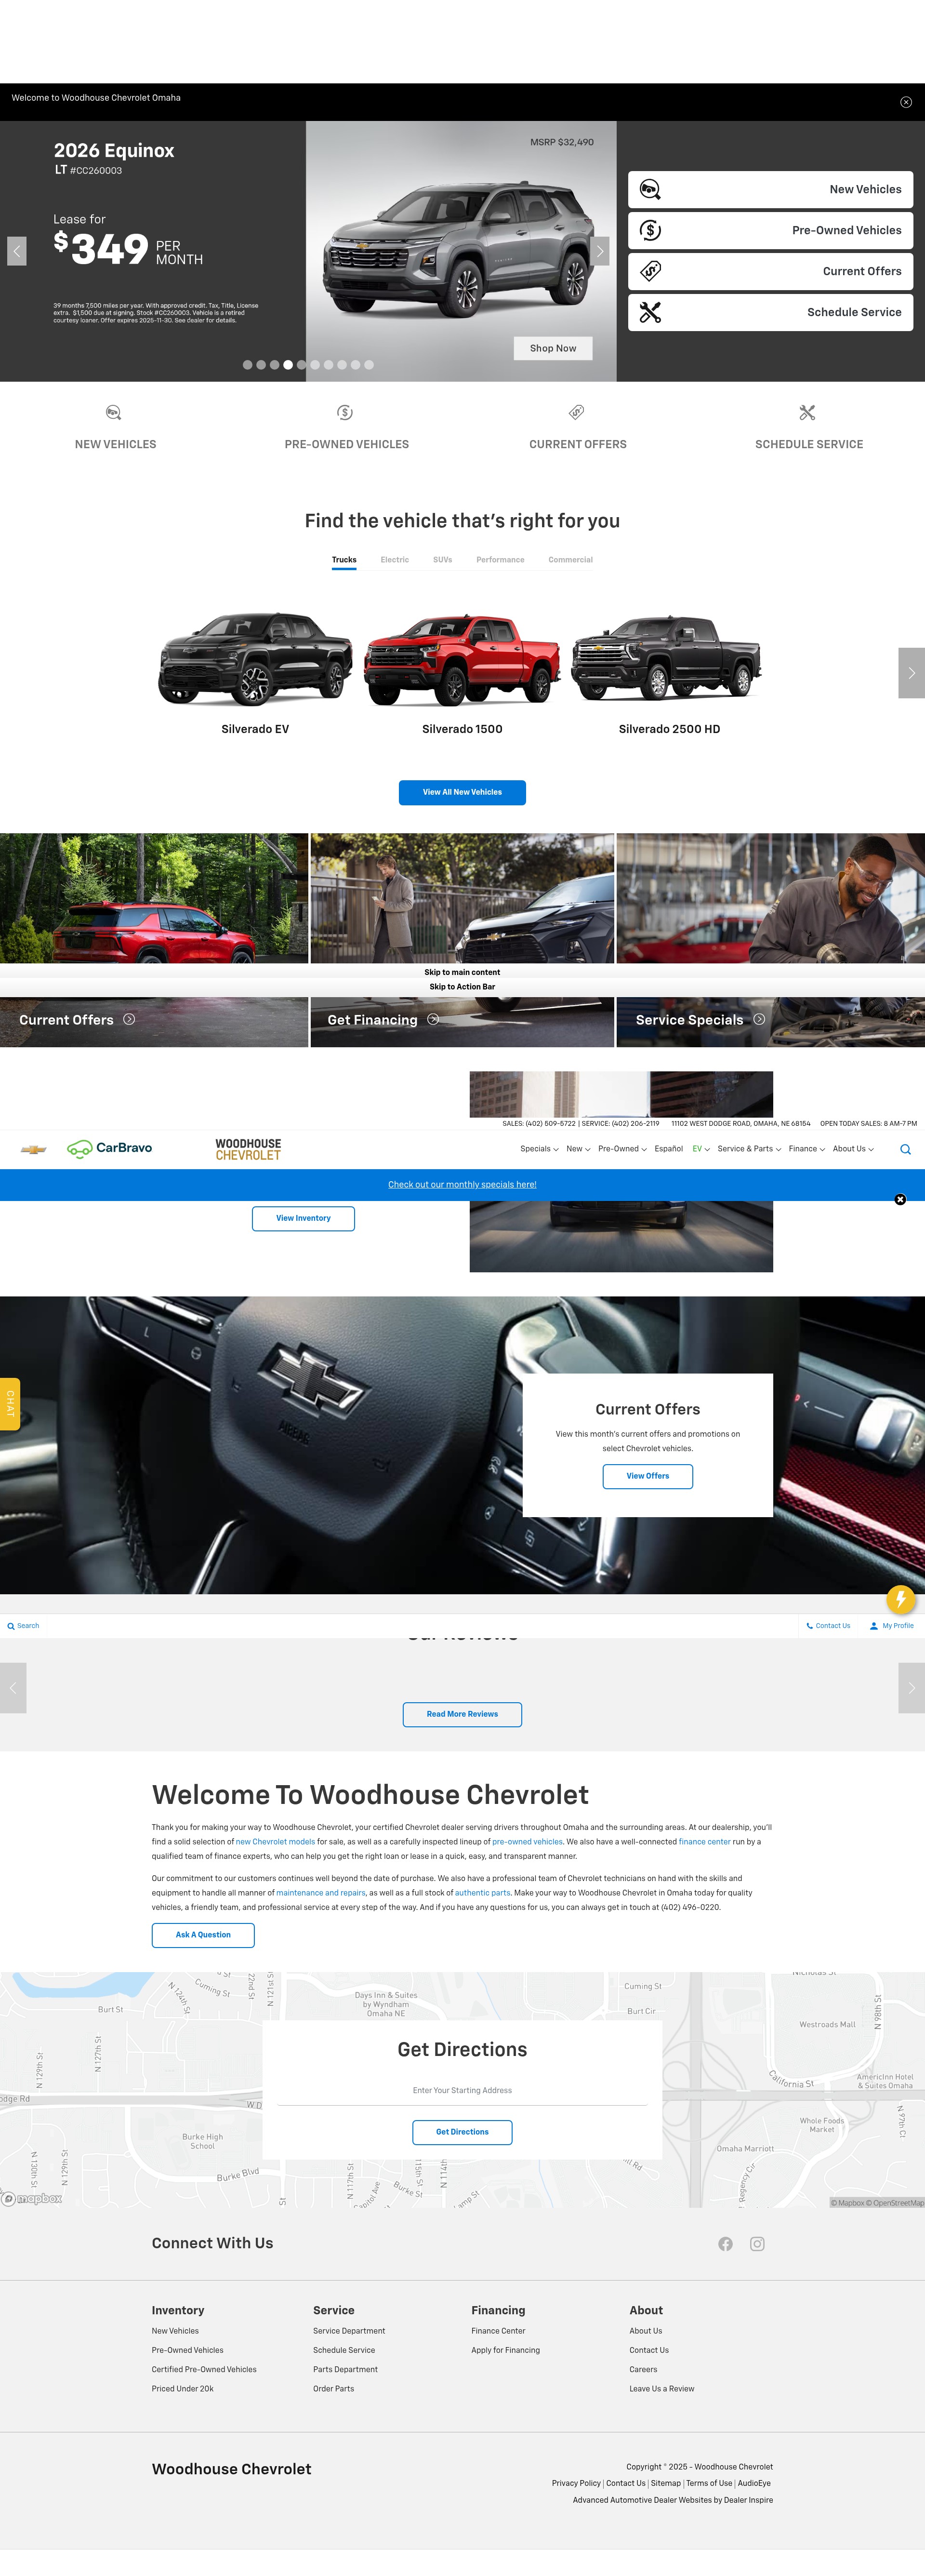Click the Shop Now button on Equinox slide
925x2576 pixels.
pyautogui.click(x=553, y=348)
